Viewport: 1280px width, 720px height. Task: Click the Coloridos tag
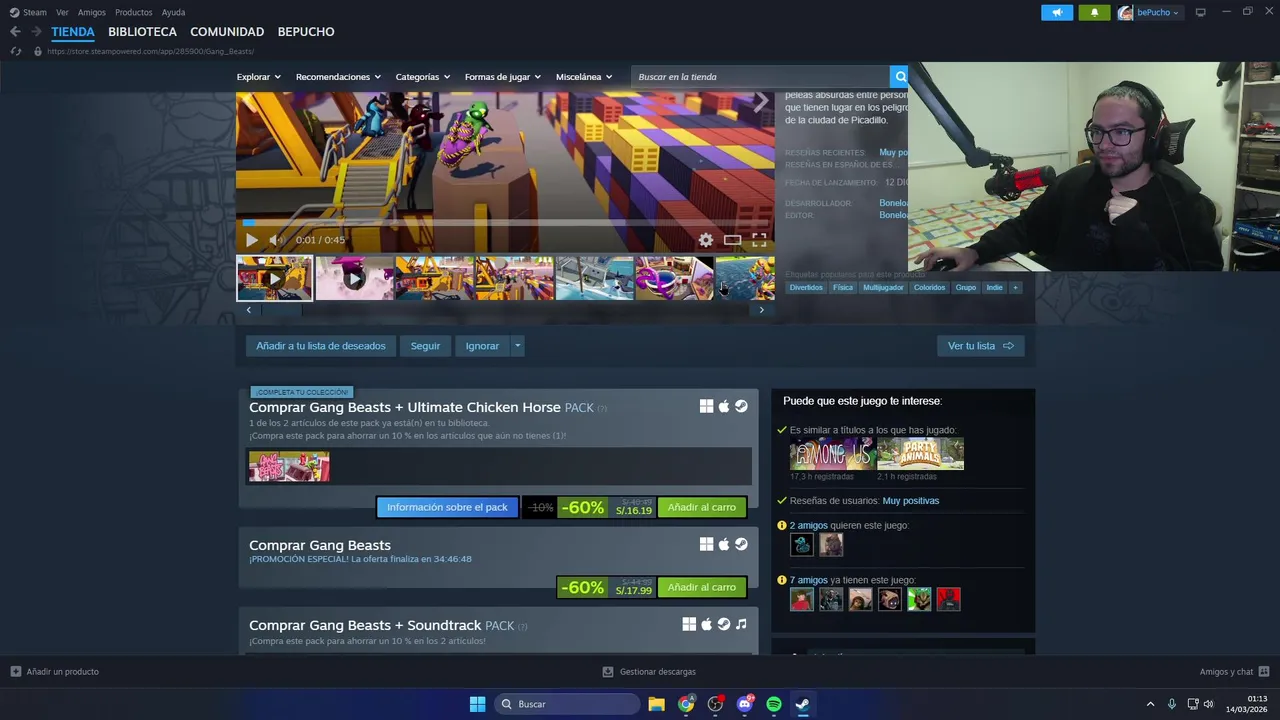(x=929, y=288)
